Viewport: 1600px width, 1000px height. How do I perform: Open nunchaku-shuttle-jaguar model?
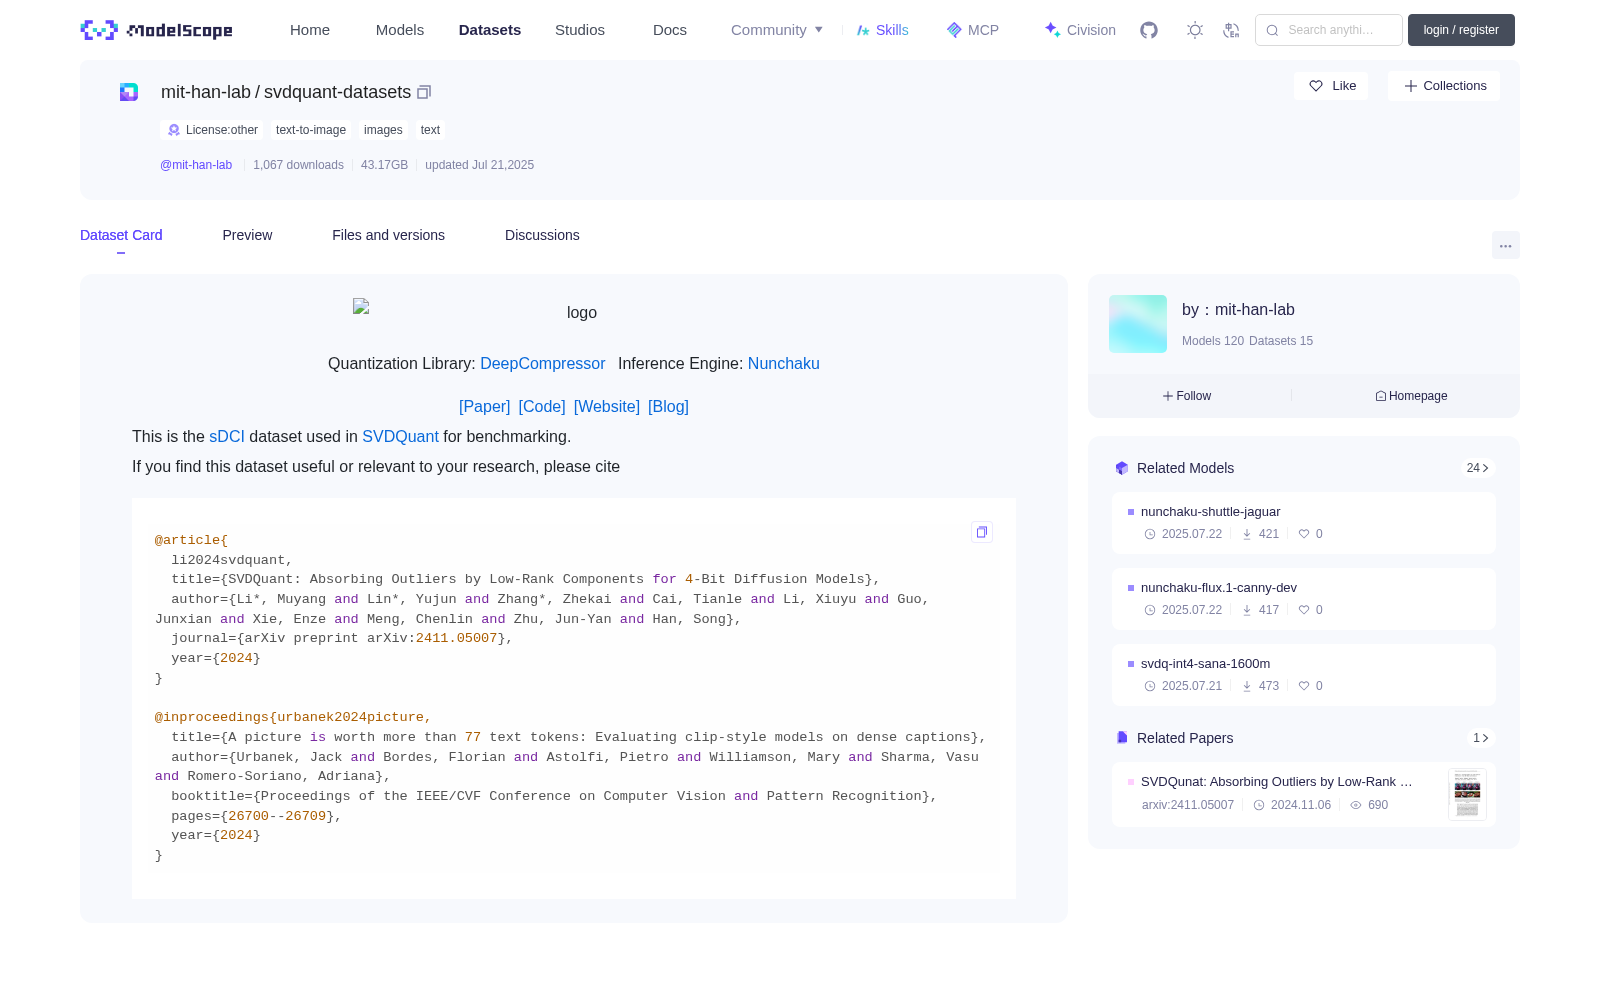pos(1304,523)
